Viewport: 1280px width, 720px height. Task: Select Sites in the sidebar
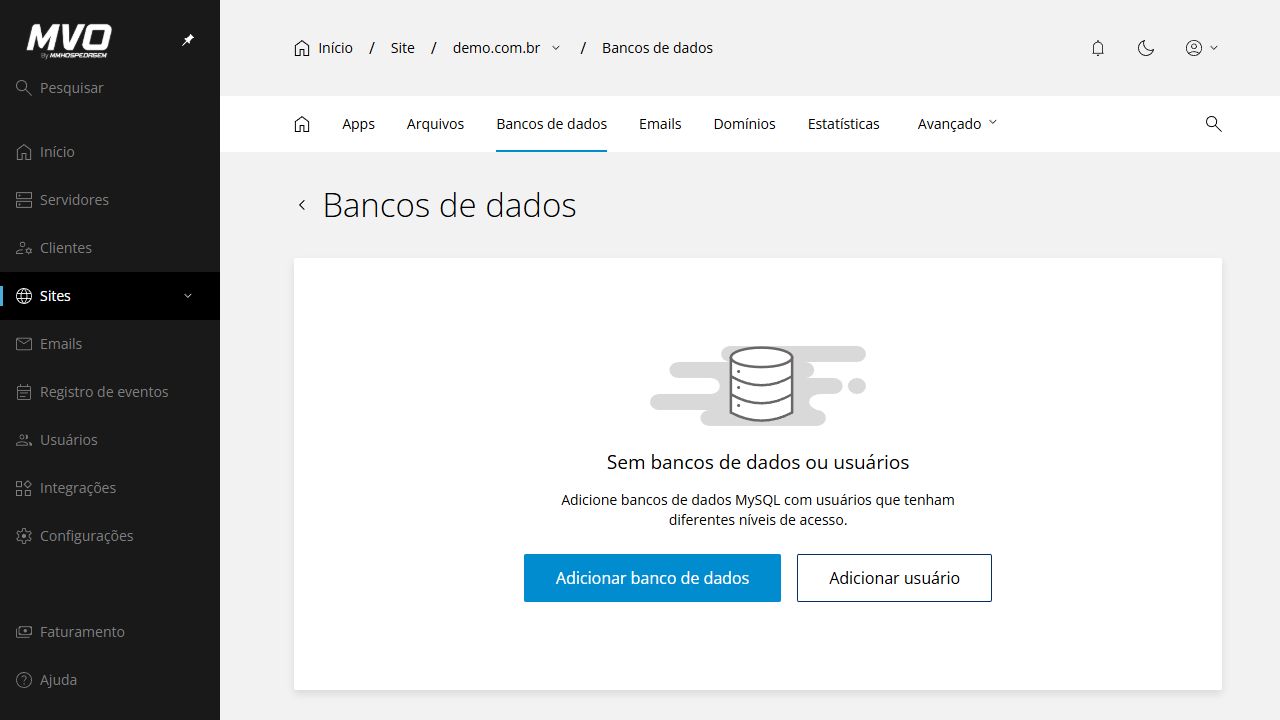110,296
